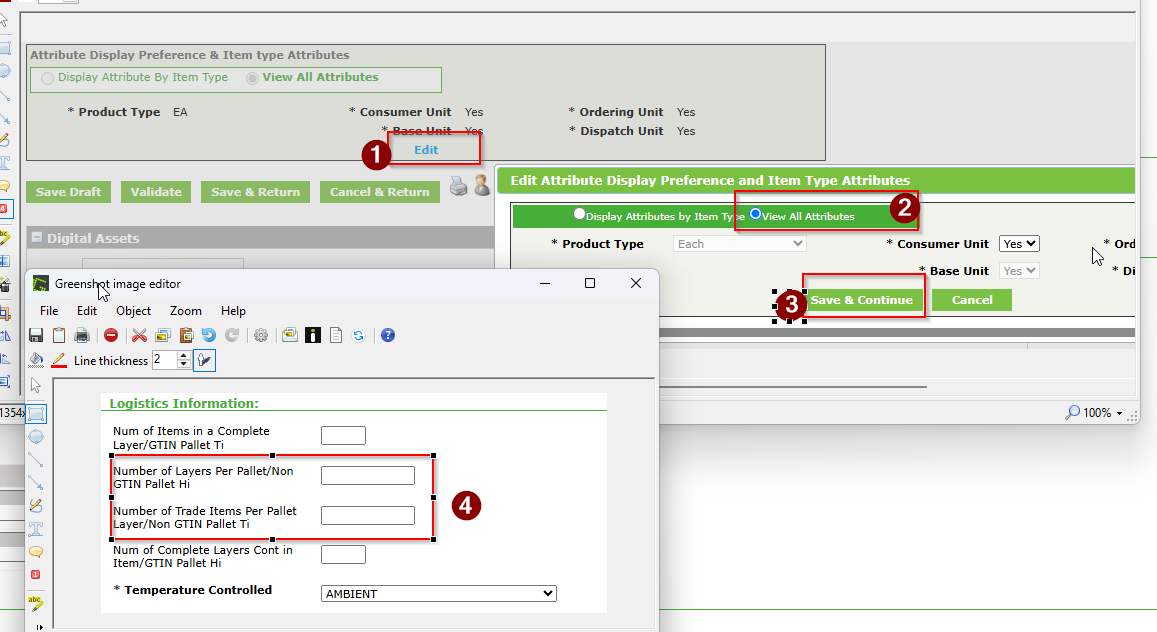Click the black 'i' Imgur icon
The image size is (1157, 632).
[313, 336]
